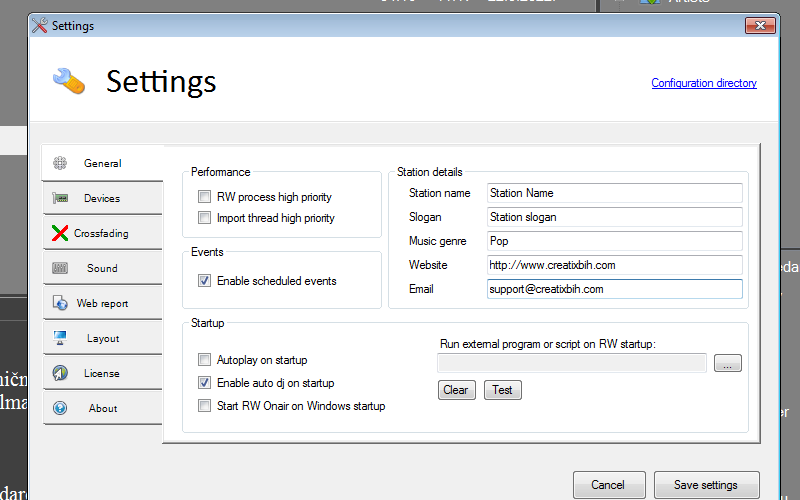
Task: Click the Website input field
Action: [614, 265]
